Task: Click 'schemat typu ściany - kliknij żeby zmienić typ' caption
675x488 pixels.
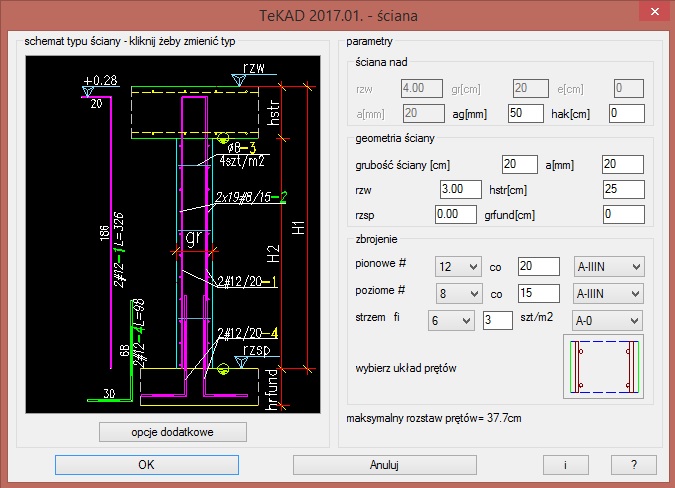Action: (130, 41)
